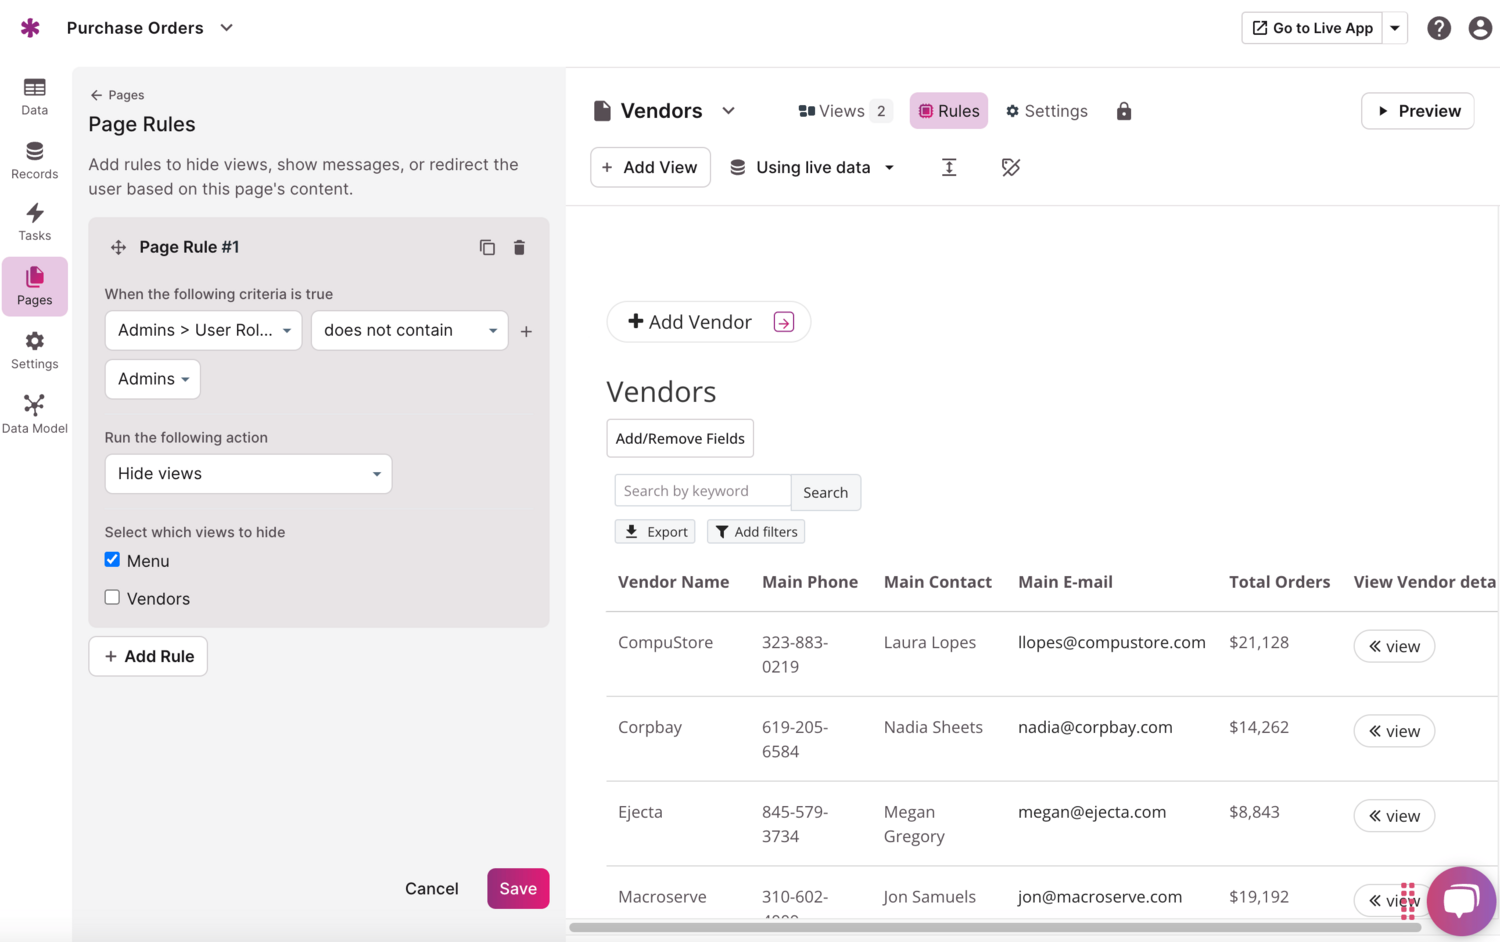Open the Using live data dropdown
1500x942 pixels.
pyautogui.click(x=812, y=167)
